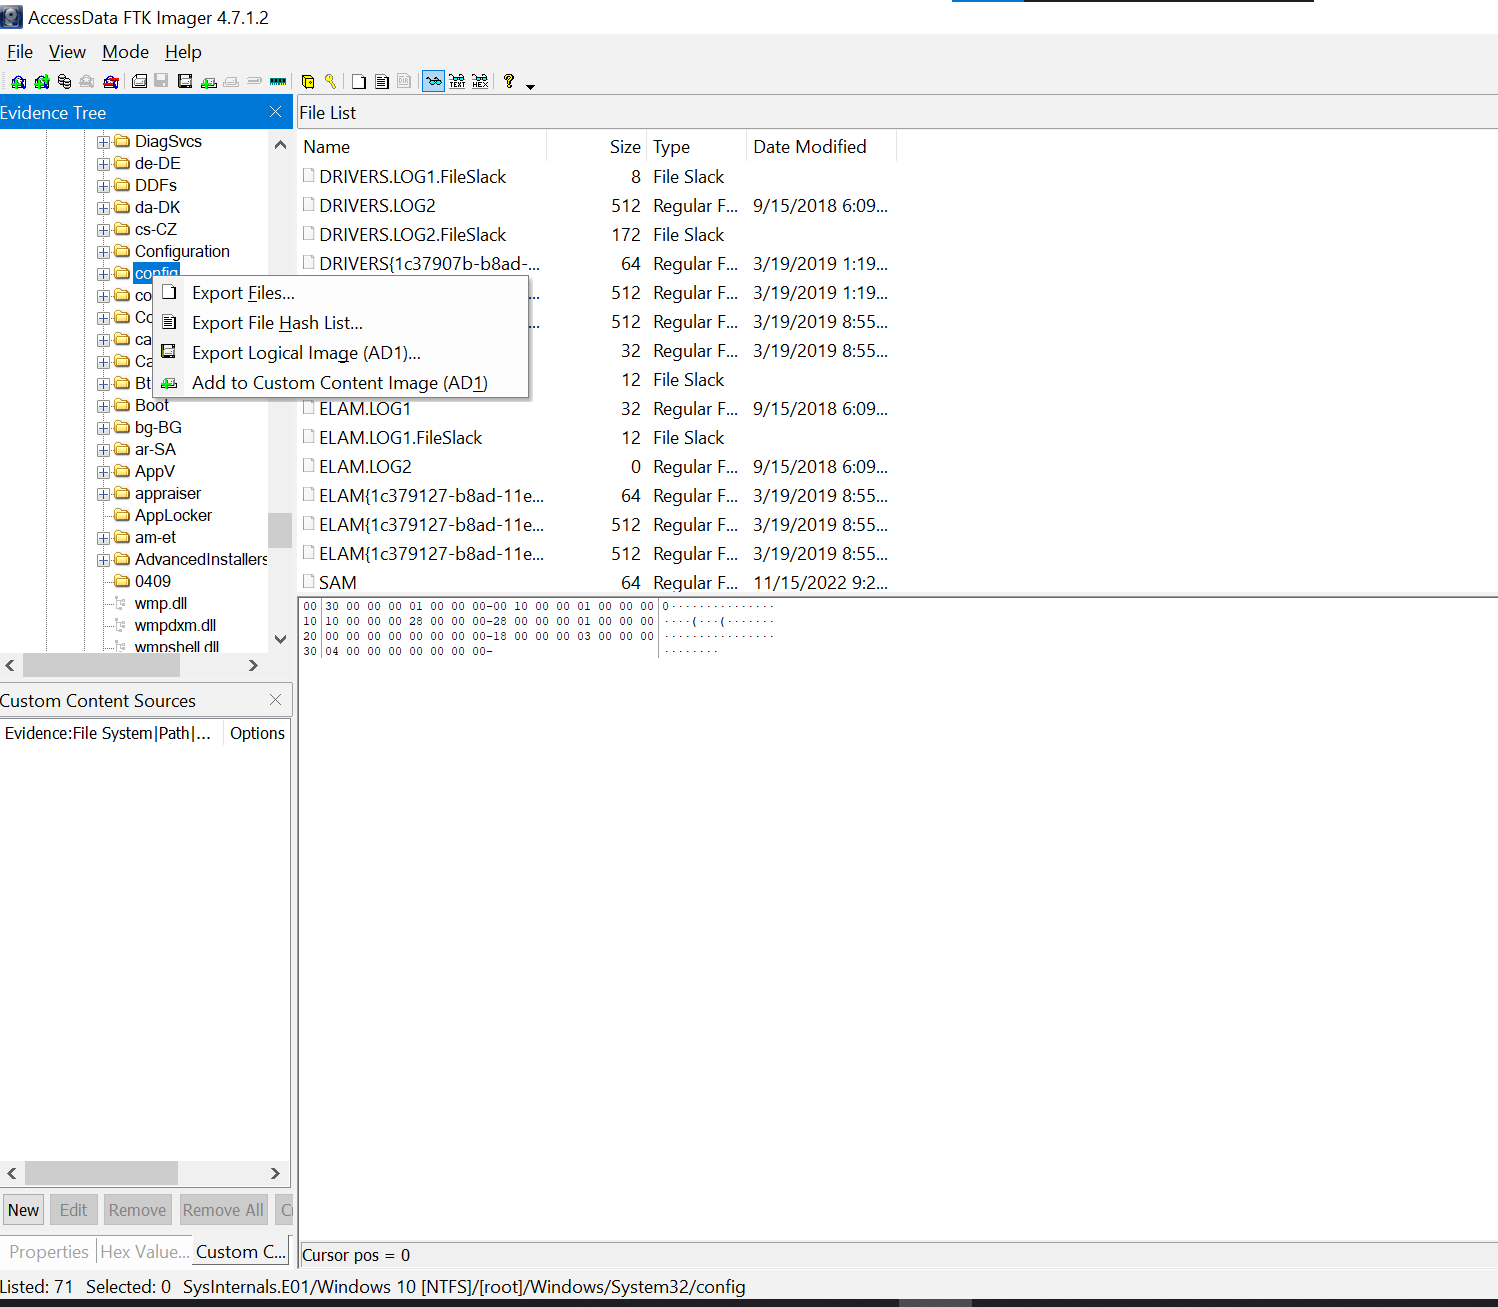Choose Export Files... from context menu
The image size is (1498, 1307).
(x=243, y=293)
